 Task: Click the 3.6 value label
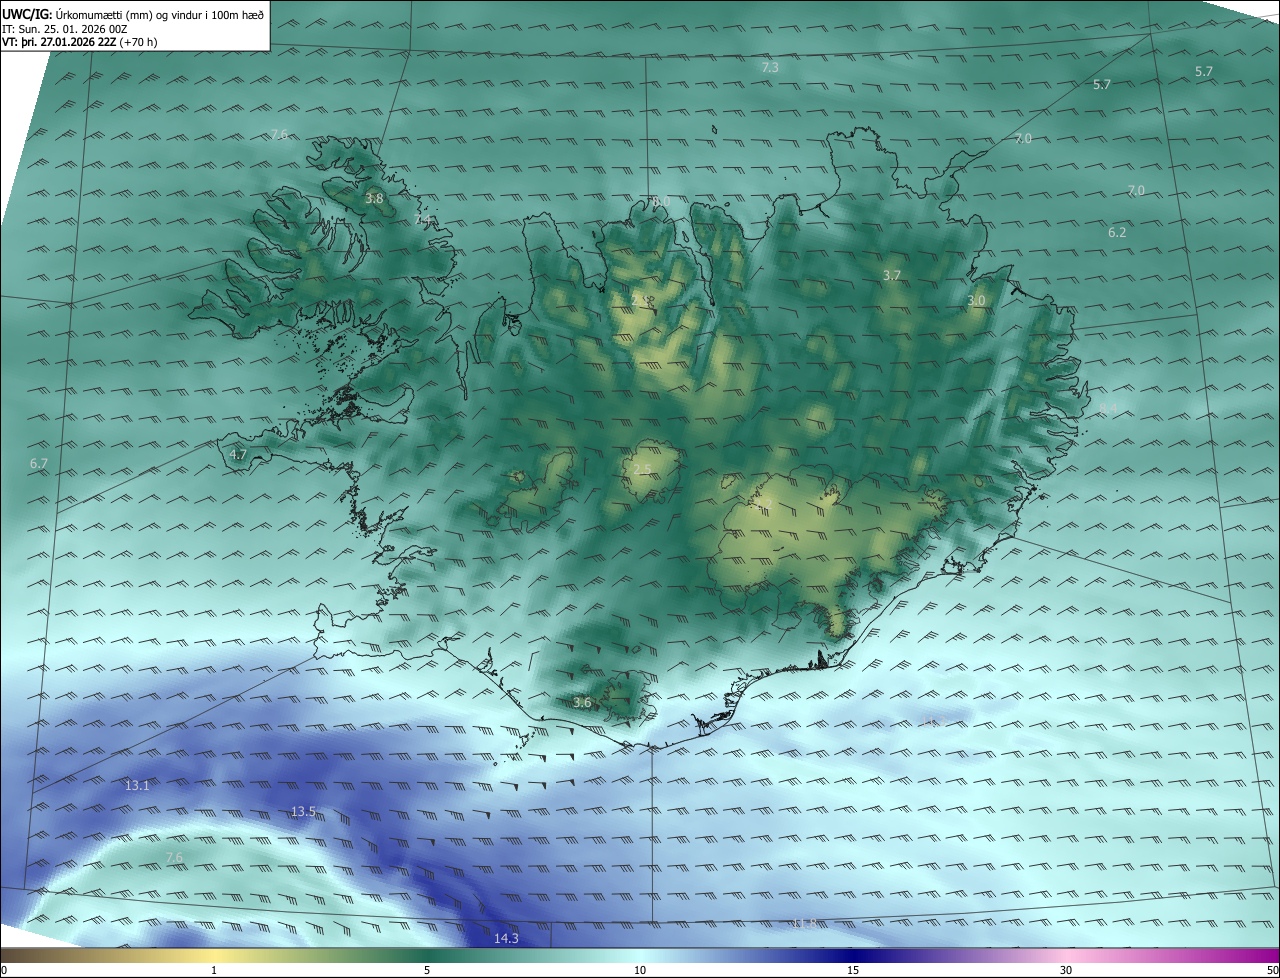[582, 703]
